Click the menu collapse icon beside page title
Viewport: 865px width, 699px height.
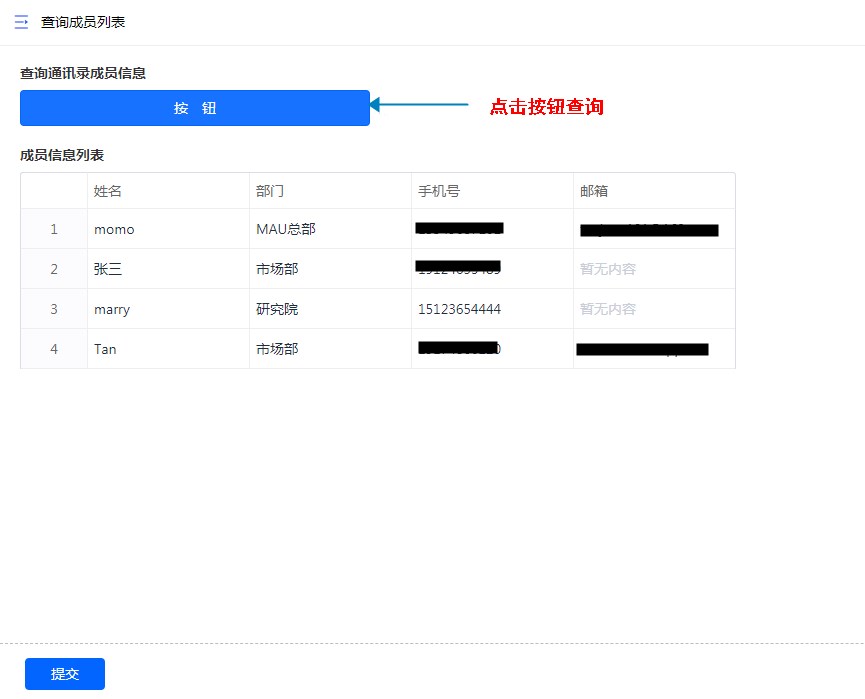point(21,22)
